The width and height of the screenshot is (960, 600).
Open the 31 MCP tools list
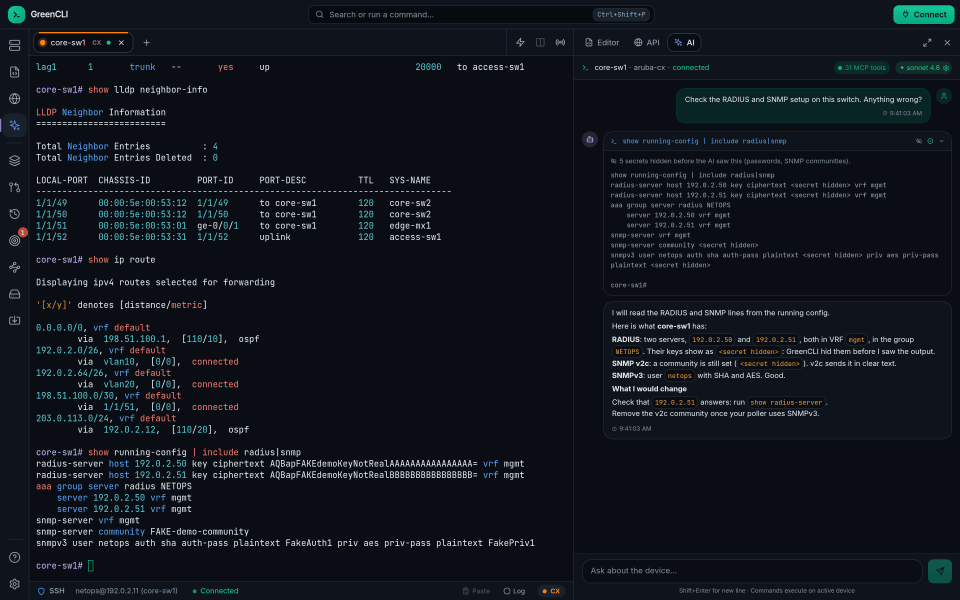(x=861, y=67)
